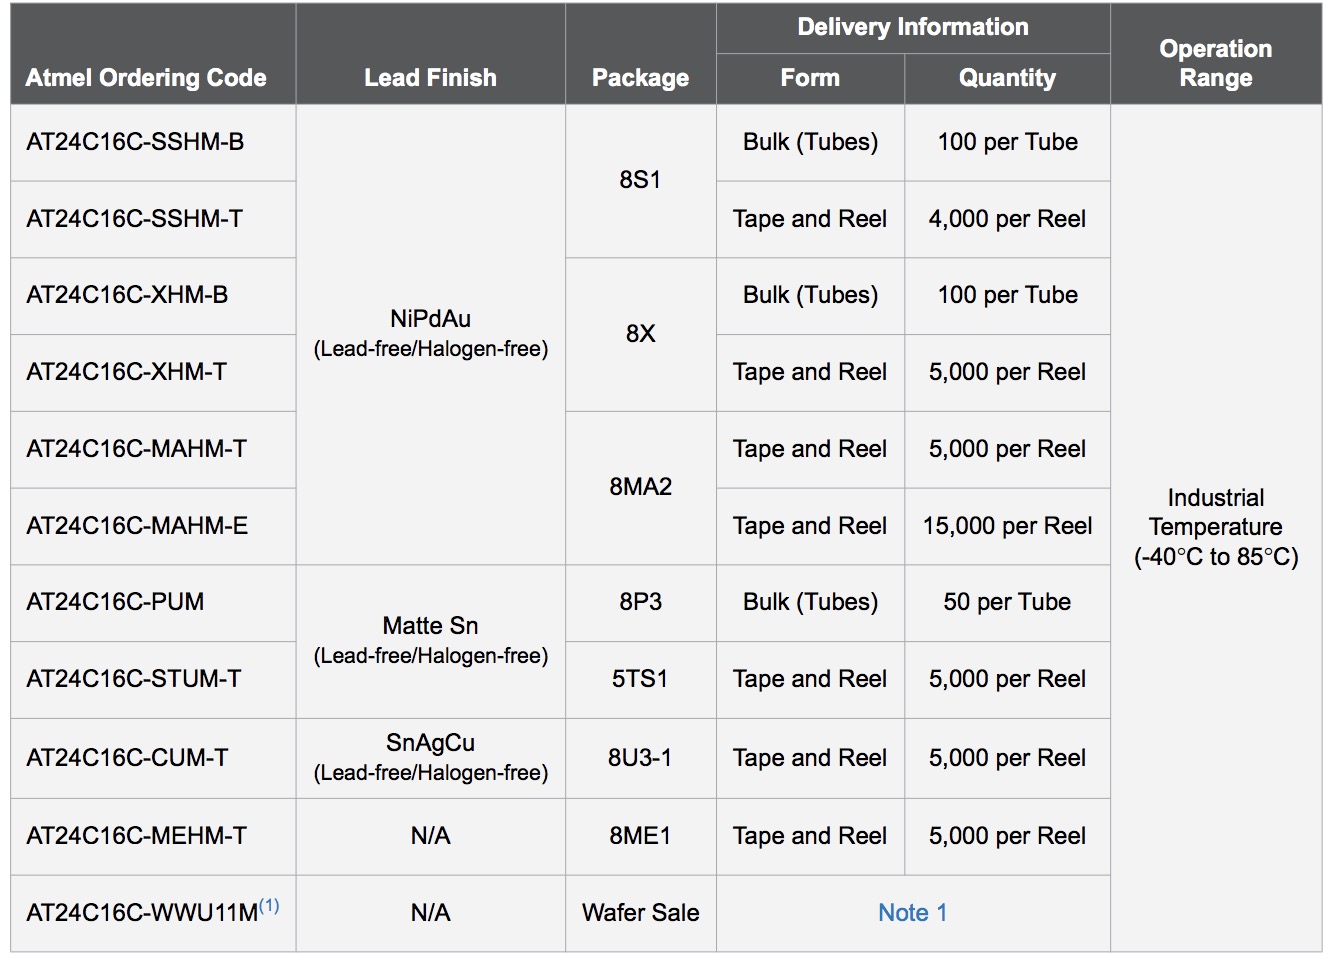This screenshot has height=958, width=1344.
Task: Select the 5TS1 package cell
Action: (x=640, y=679)
